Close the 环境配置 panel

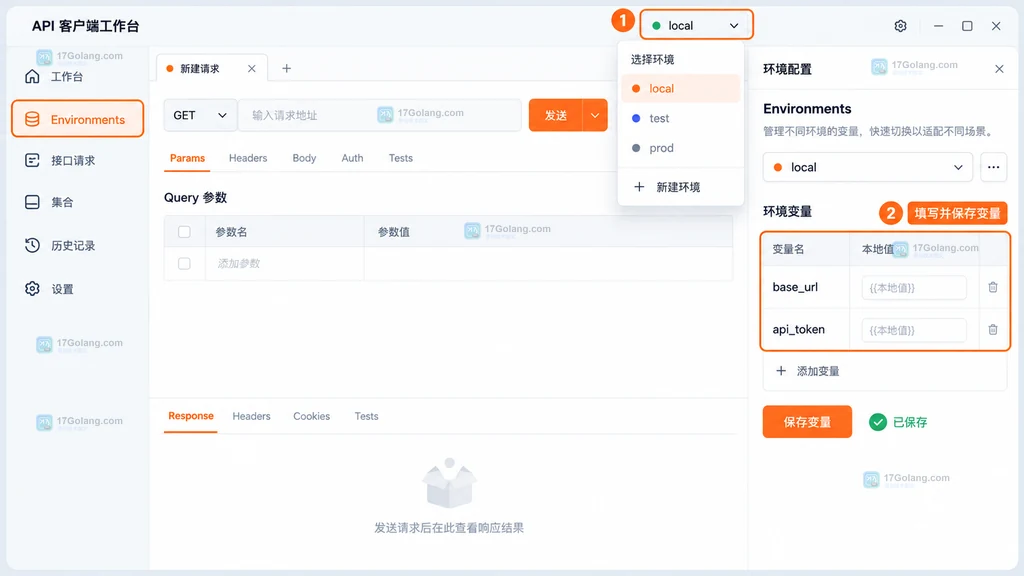[999, 69]
